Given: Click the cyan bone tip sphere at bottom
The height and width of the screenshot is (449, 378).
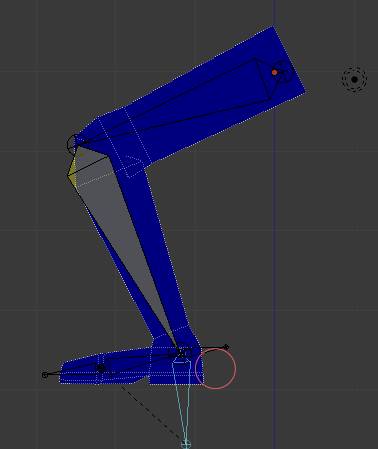Looking at the screenshot, I should (x=186, y=444).
